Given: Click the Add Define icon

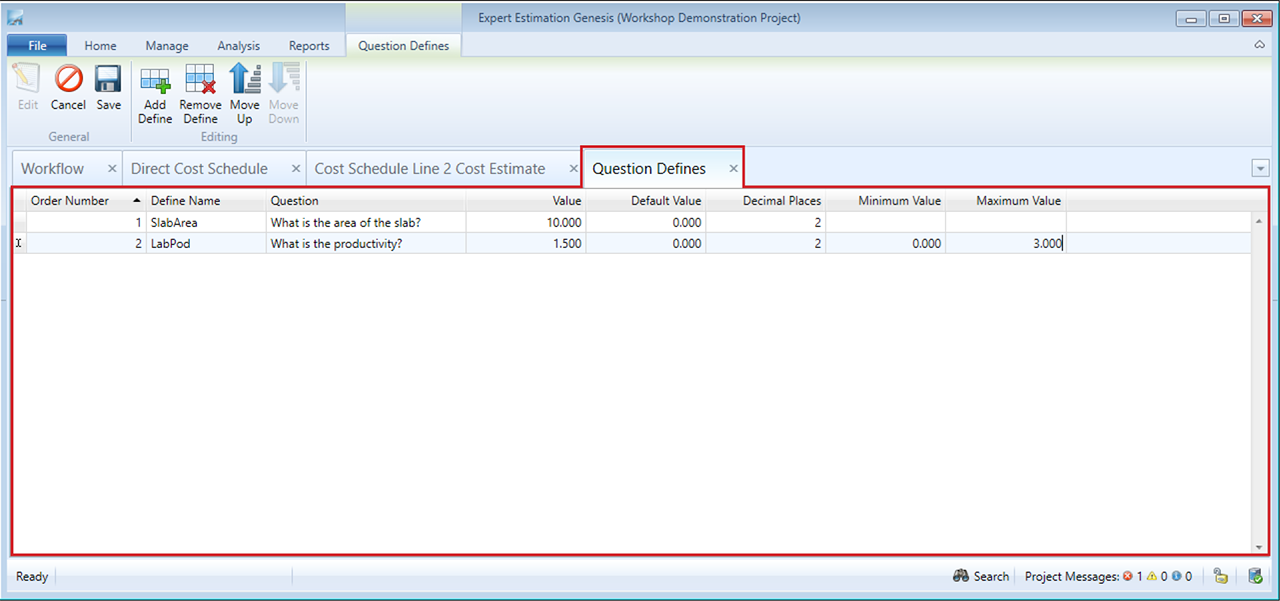Looking at the screenshot, I should tap(155, 80).
